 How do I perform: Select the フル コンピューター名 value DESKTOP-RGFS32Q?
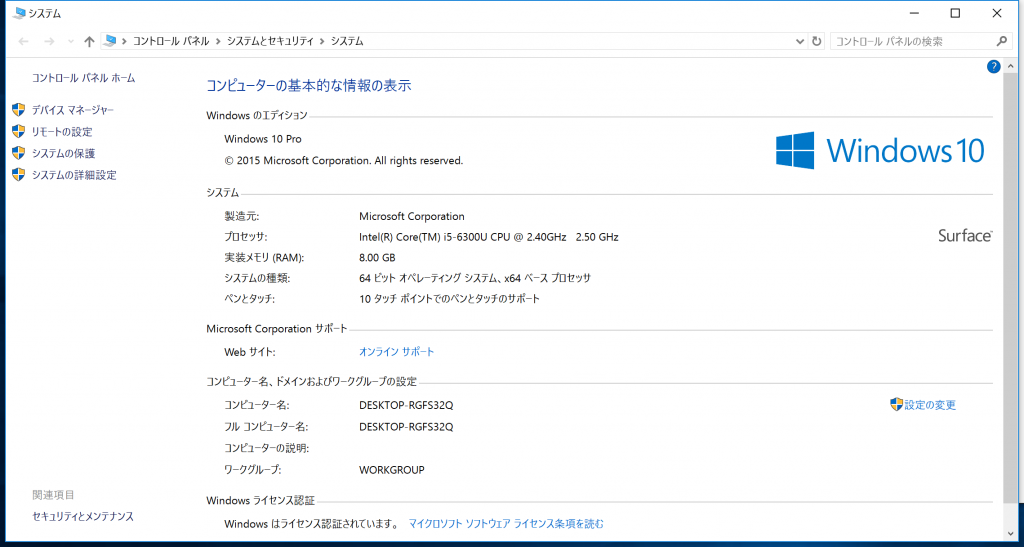406,427
